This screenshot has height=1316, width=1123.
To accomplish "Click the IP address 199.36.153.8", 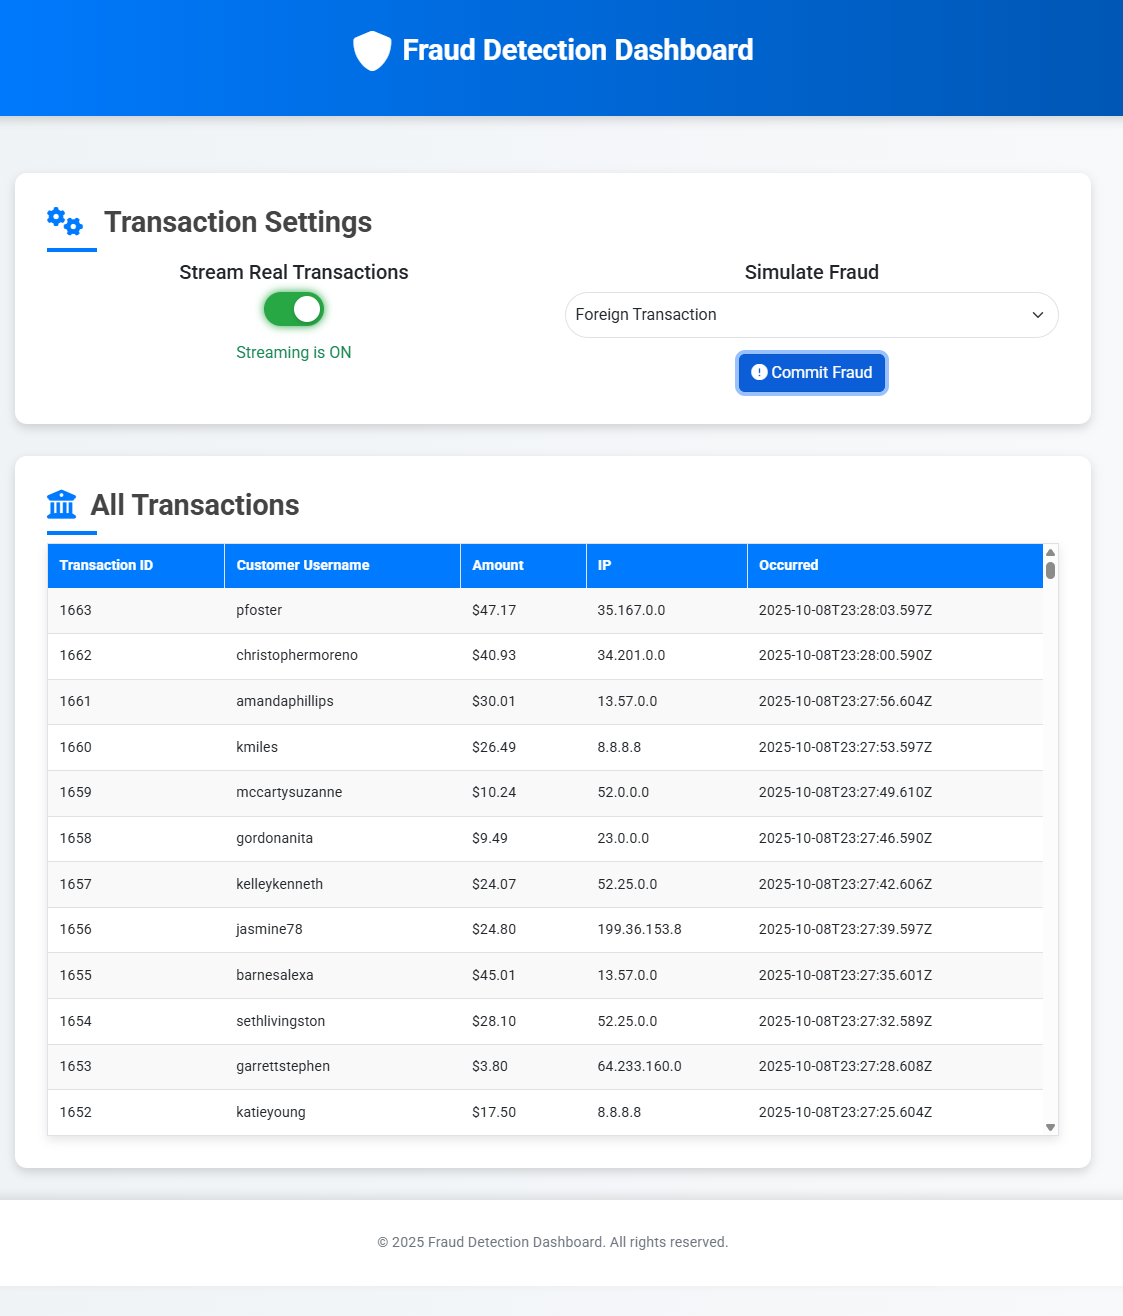I will coord(639,929).
